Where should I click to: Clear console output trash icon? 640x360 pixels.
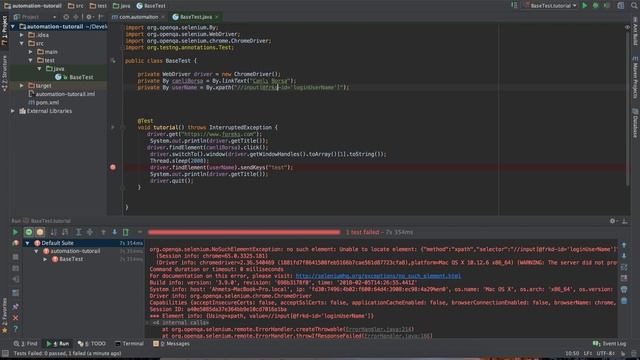(624, 301)
